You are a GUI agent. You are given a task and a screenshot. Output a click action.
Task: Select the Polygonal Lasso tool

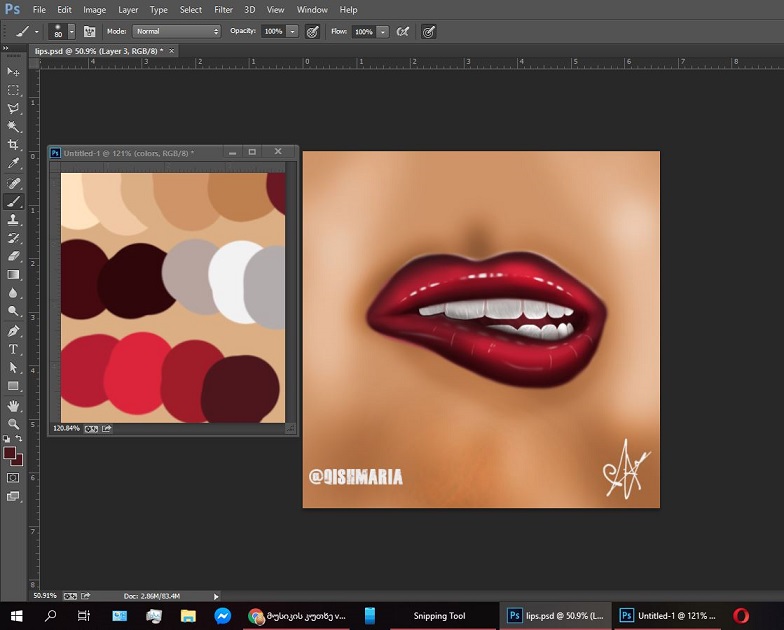(14, 108)
